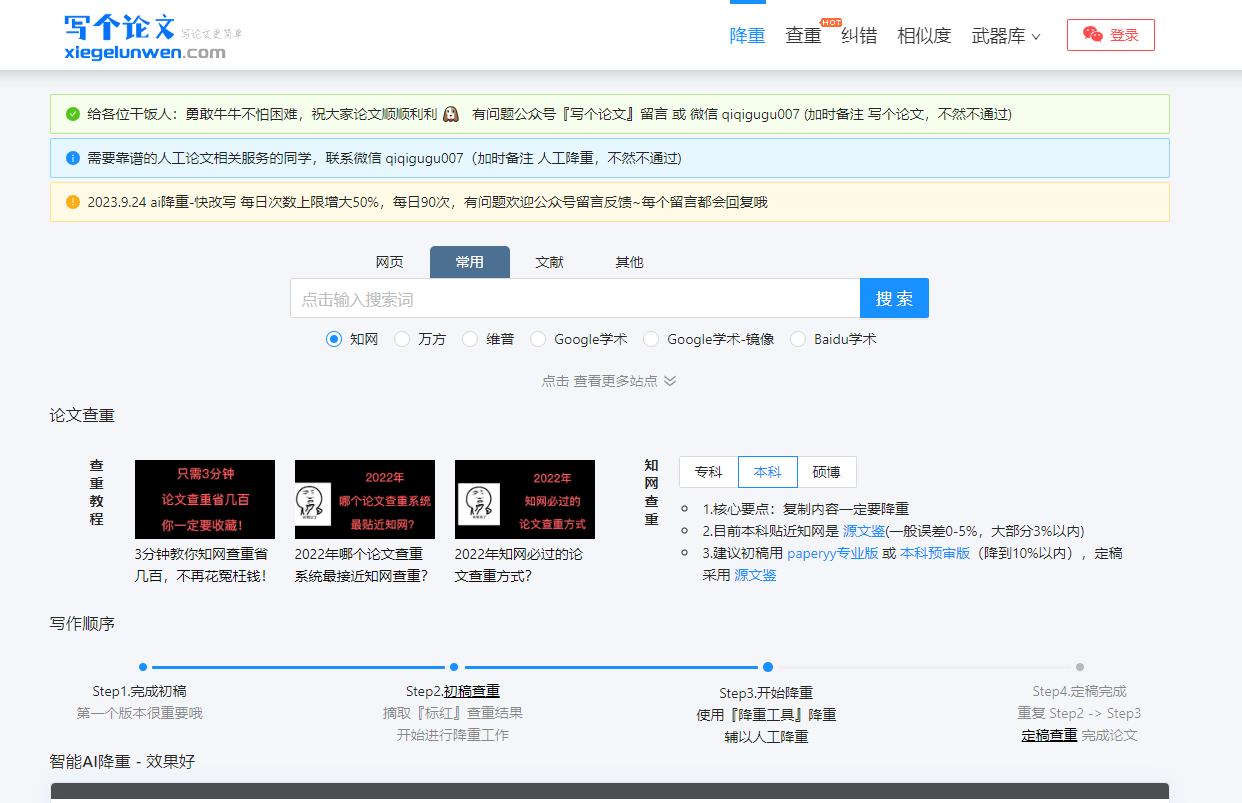
Task: Click the 定稿查重 link in Step4
Action: coord(1049,735)
